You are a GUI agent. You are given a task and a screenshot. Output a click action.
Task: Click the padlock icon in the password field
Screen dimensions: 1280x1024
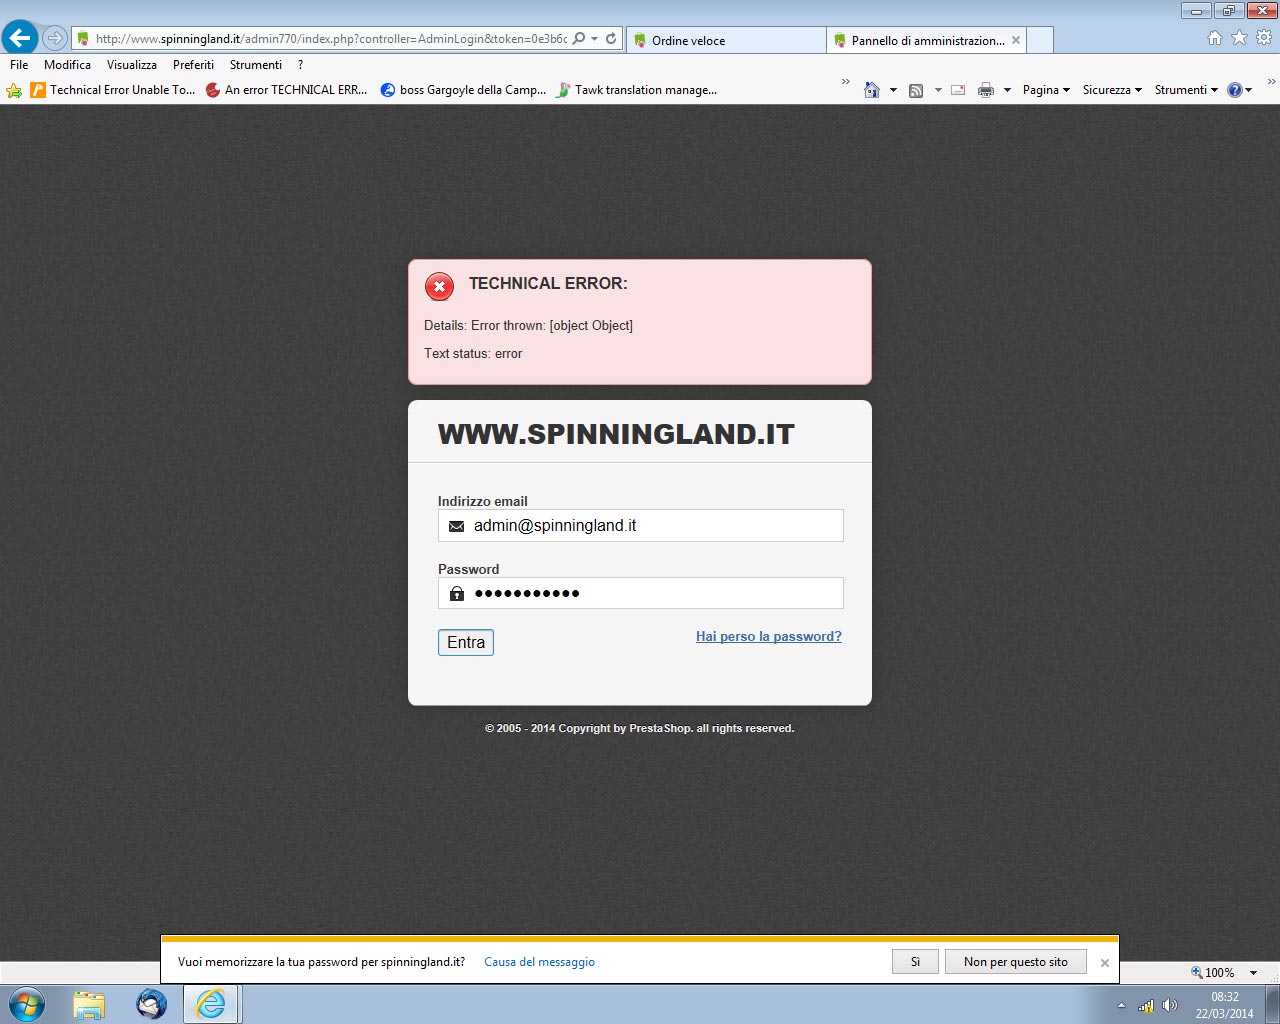point(457,593)
